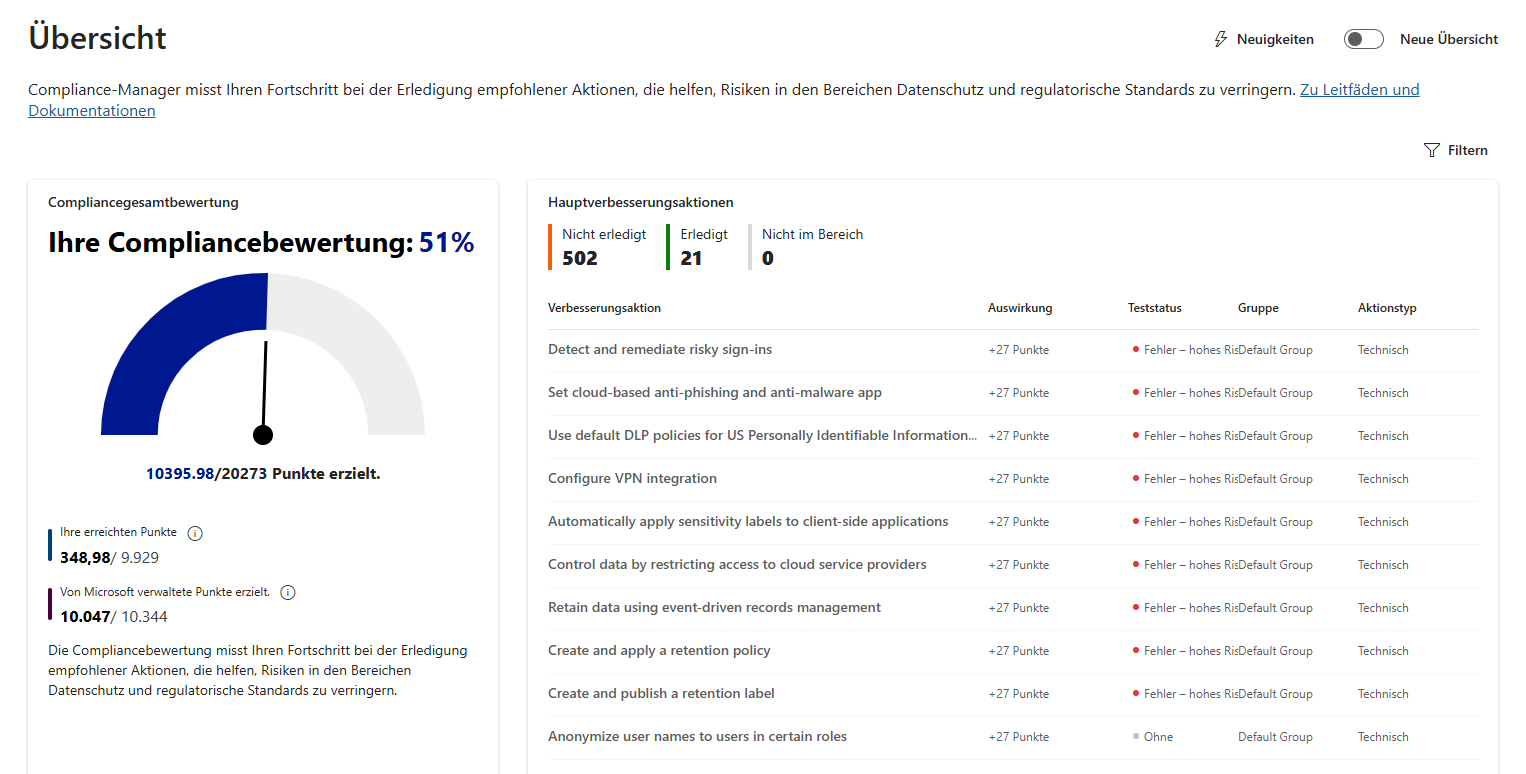Open Create and apply a retention policy

(659, 650)
